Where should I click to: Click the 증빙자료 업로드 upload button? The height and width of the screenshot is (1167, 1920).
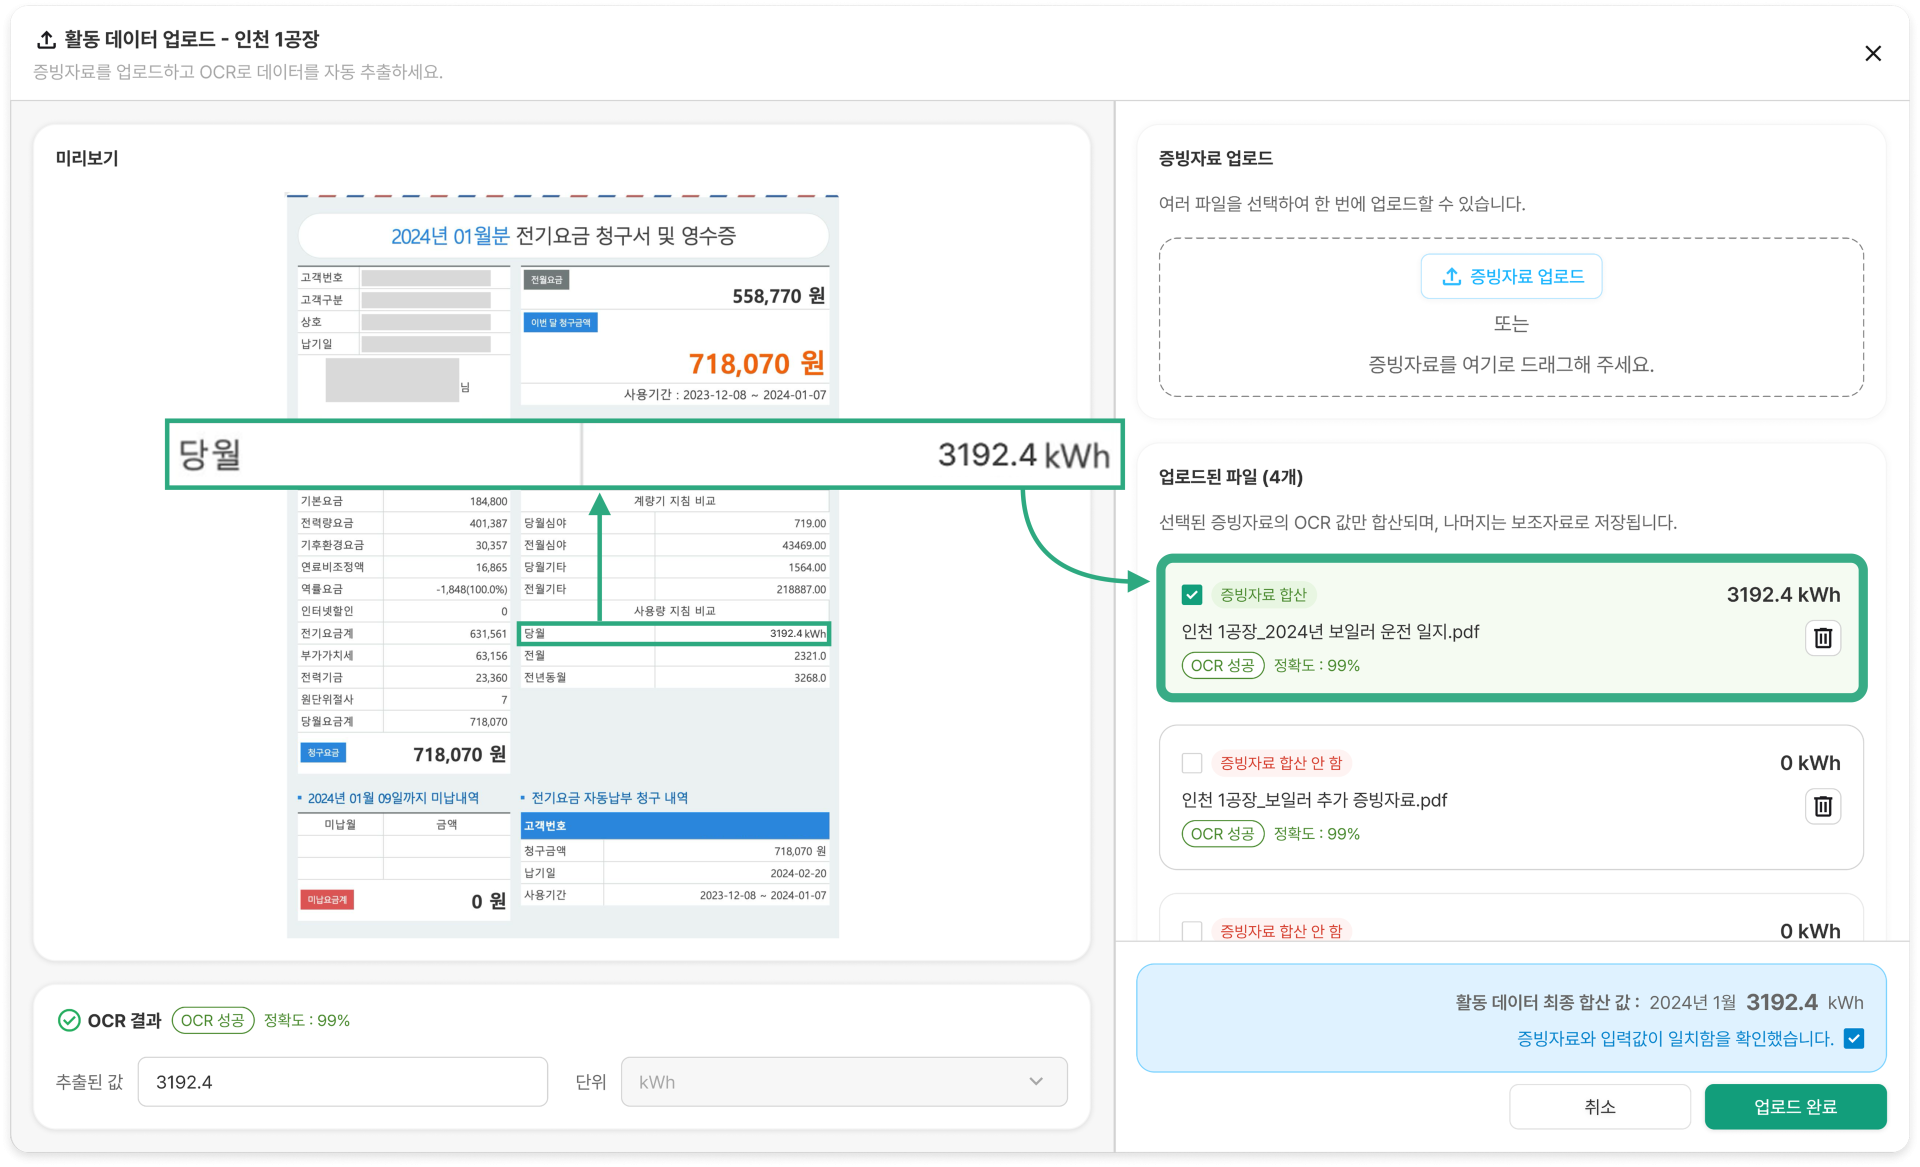pos(1510,277)
